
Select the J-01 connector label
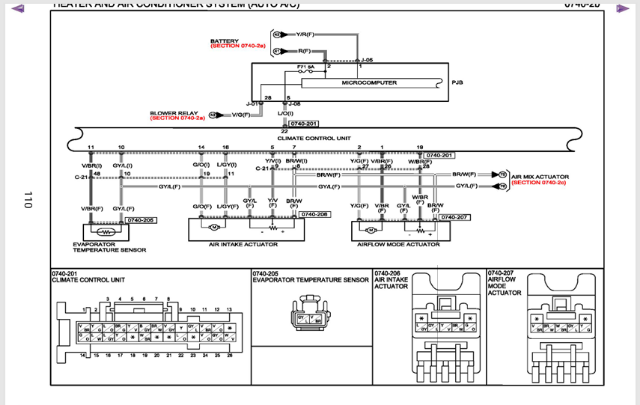click(252, 104)
